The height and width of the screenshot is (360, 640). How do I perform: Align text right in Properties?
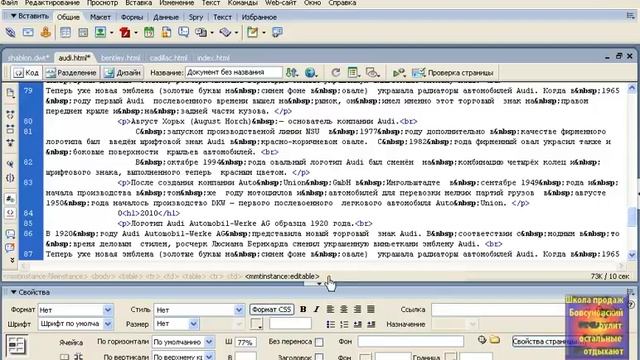coord(357,309)
